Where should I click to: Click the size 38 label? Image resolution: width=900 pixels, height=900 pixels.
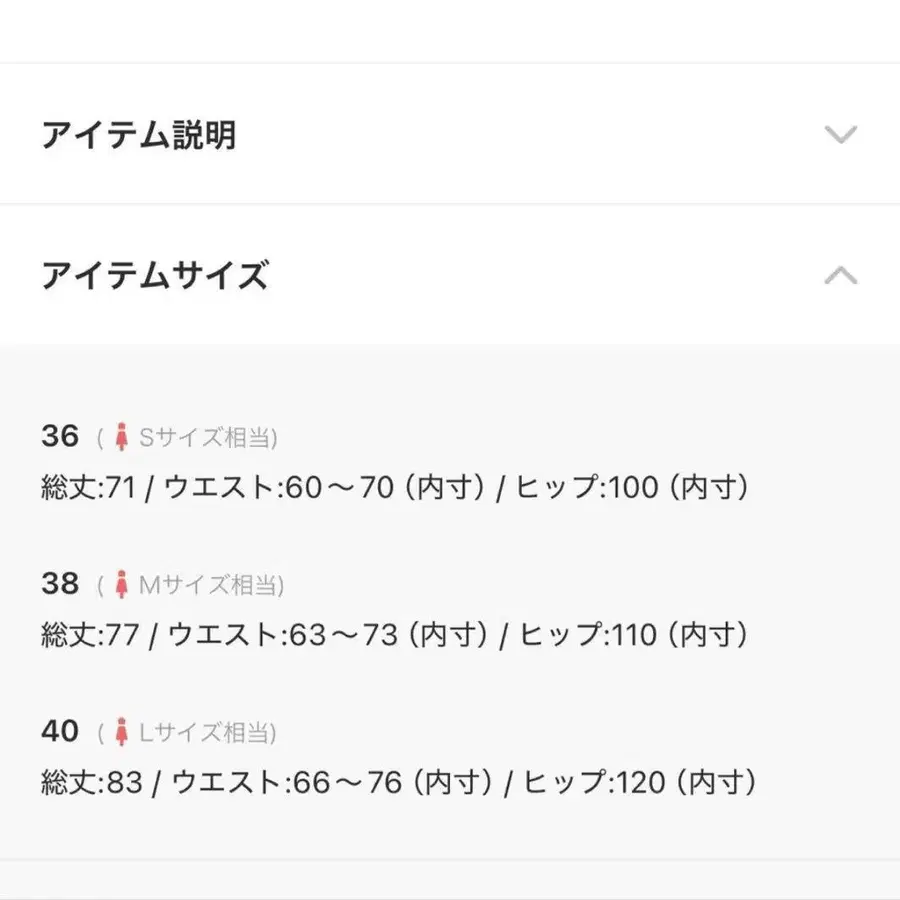point(60,583)
